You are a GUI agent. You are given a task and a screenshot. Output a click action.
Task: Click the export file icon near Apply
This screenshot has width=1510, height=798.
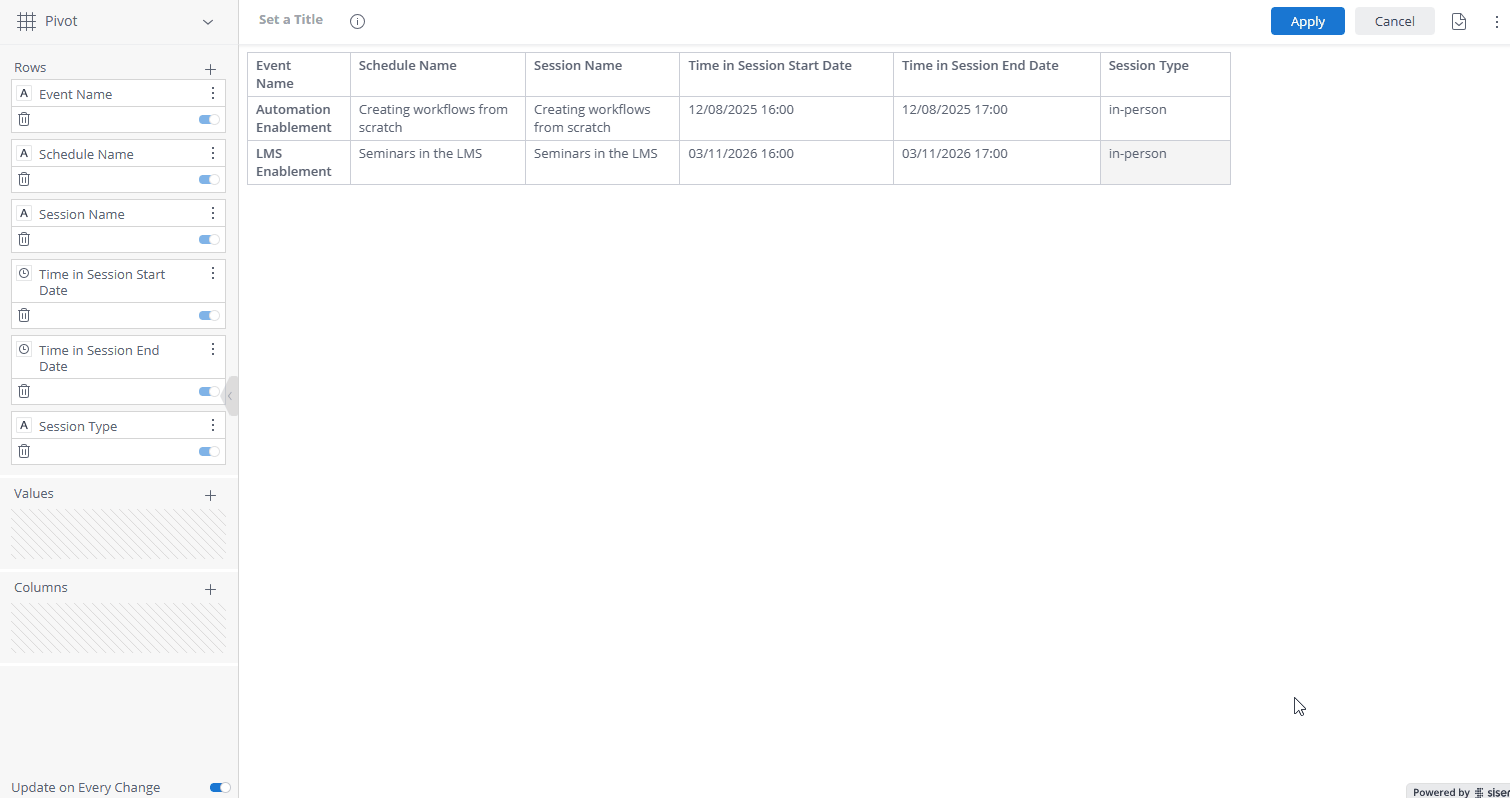(x=1458, y=21)
